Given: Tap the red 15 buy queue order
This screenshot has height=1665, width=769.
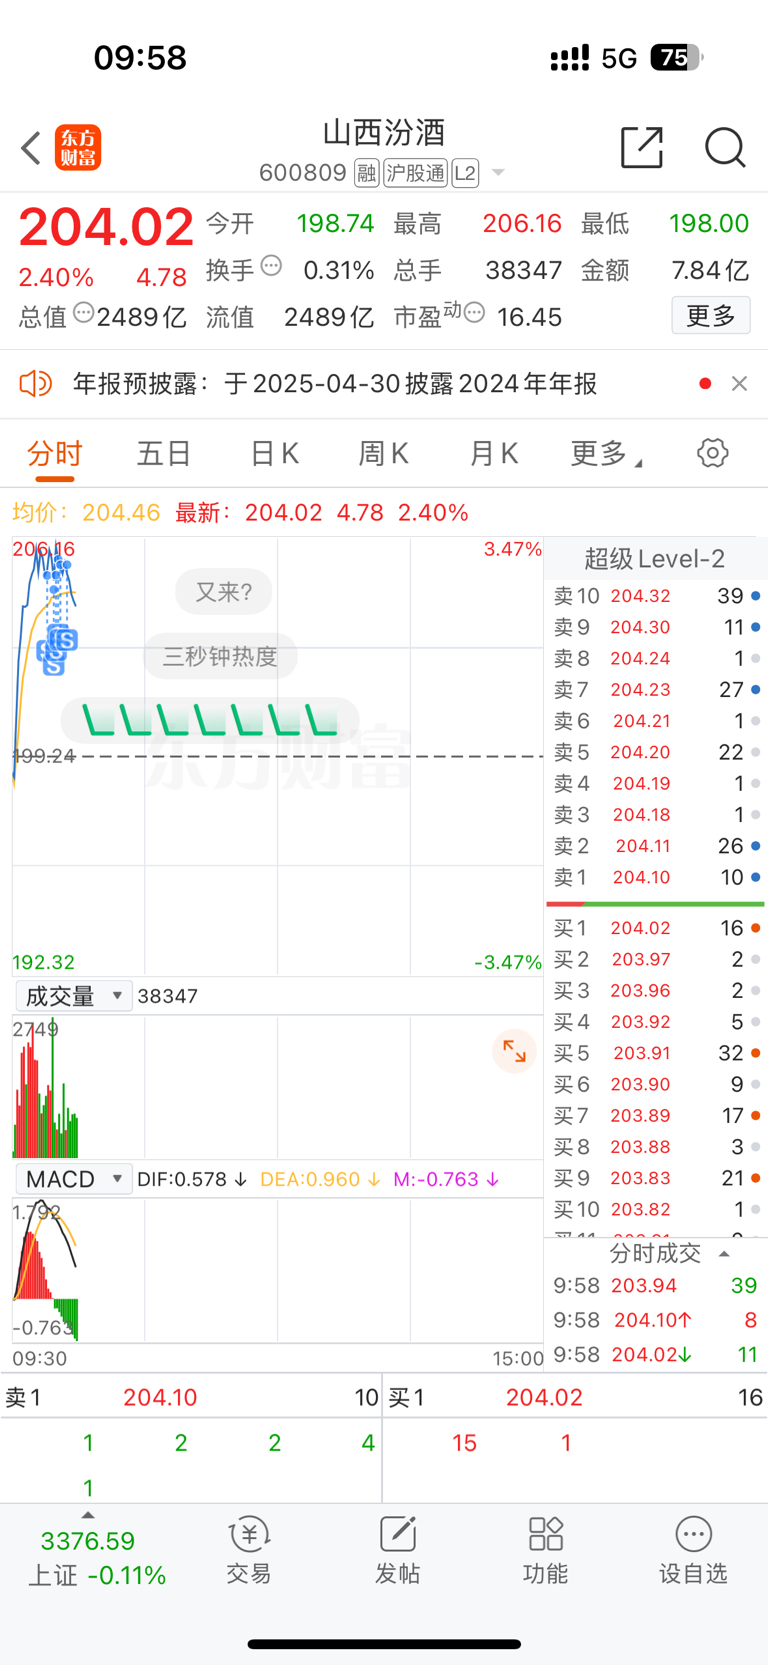Looking at the screenshot, I should [464, 1443].
